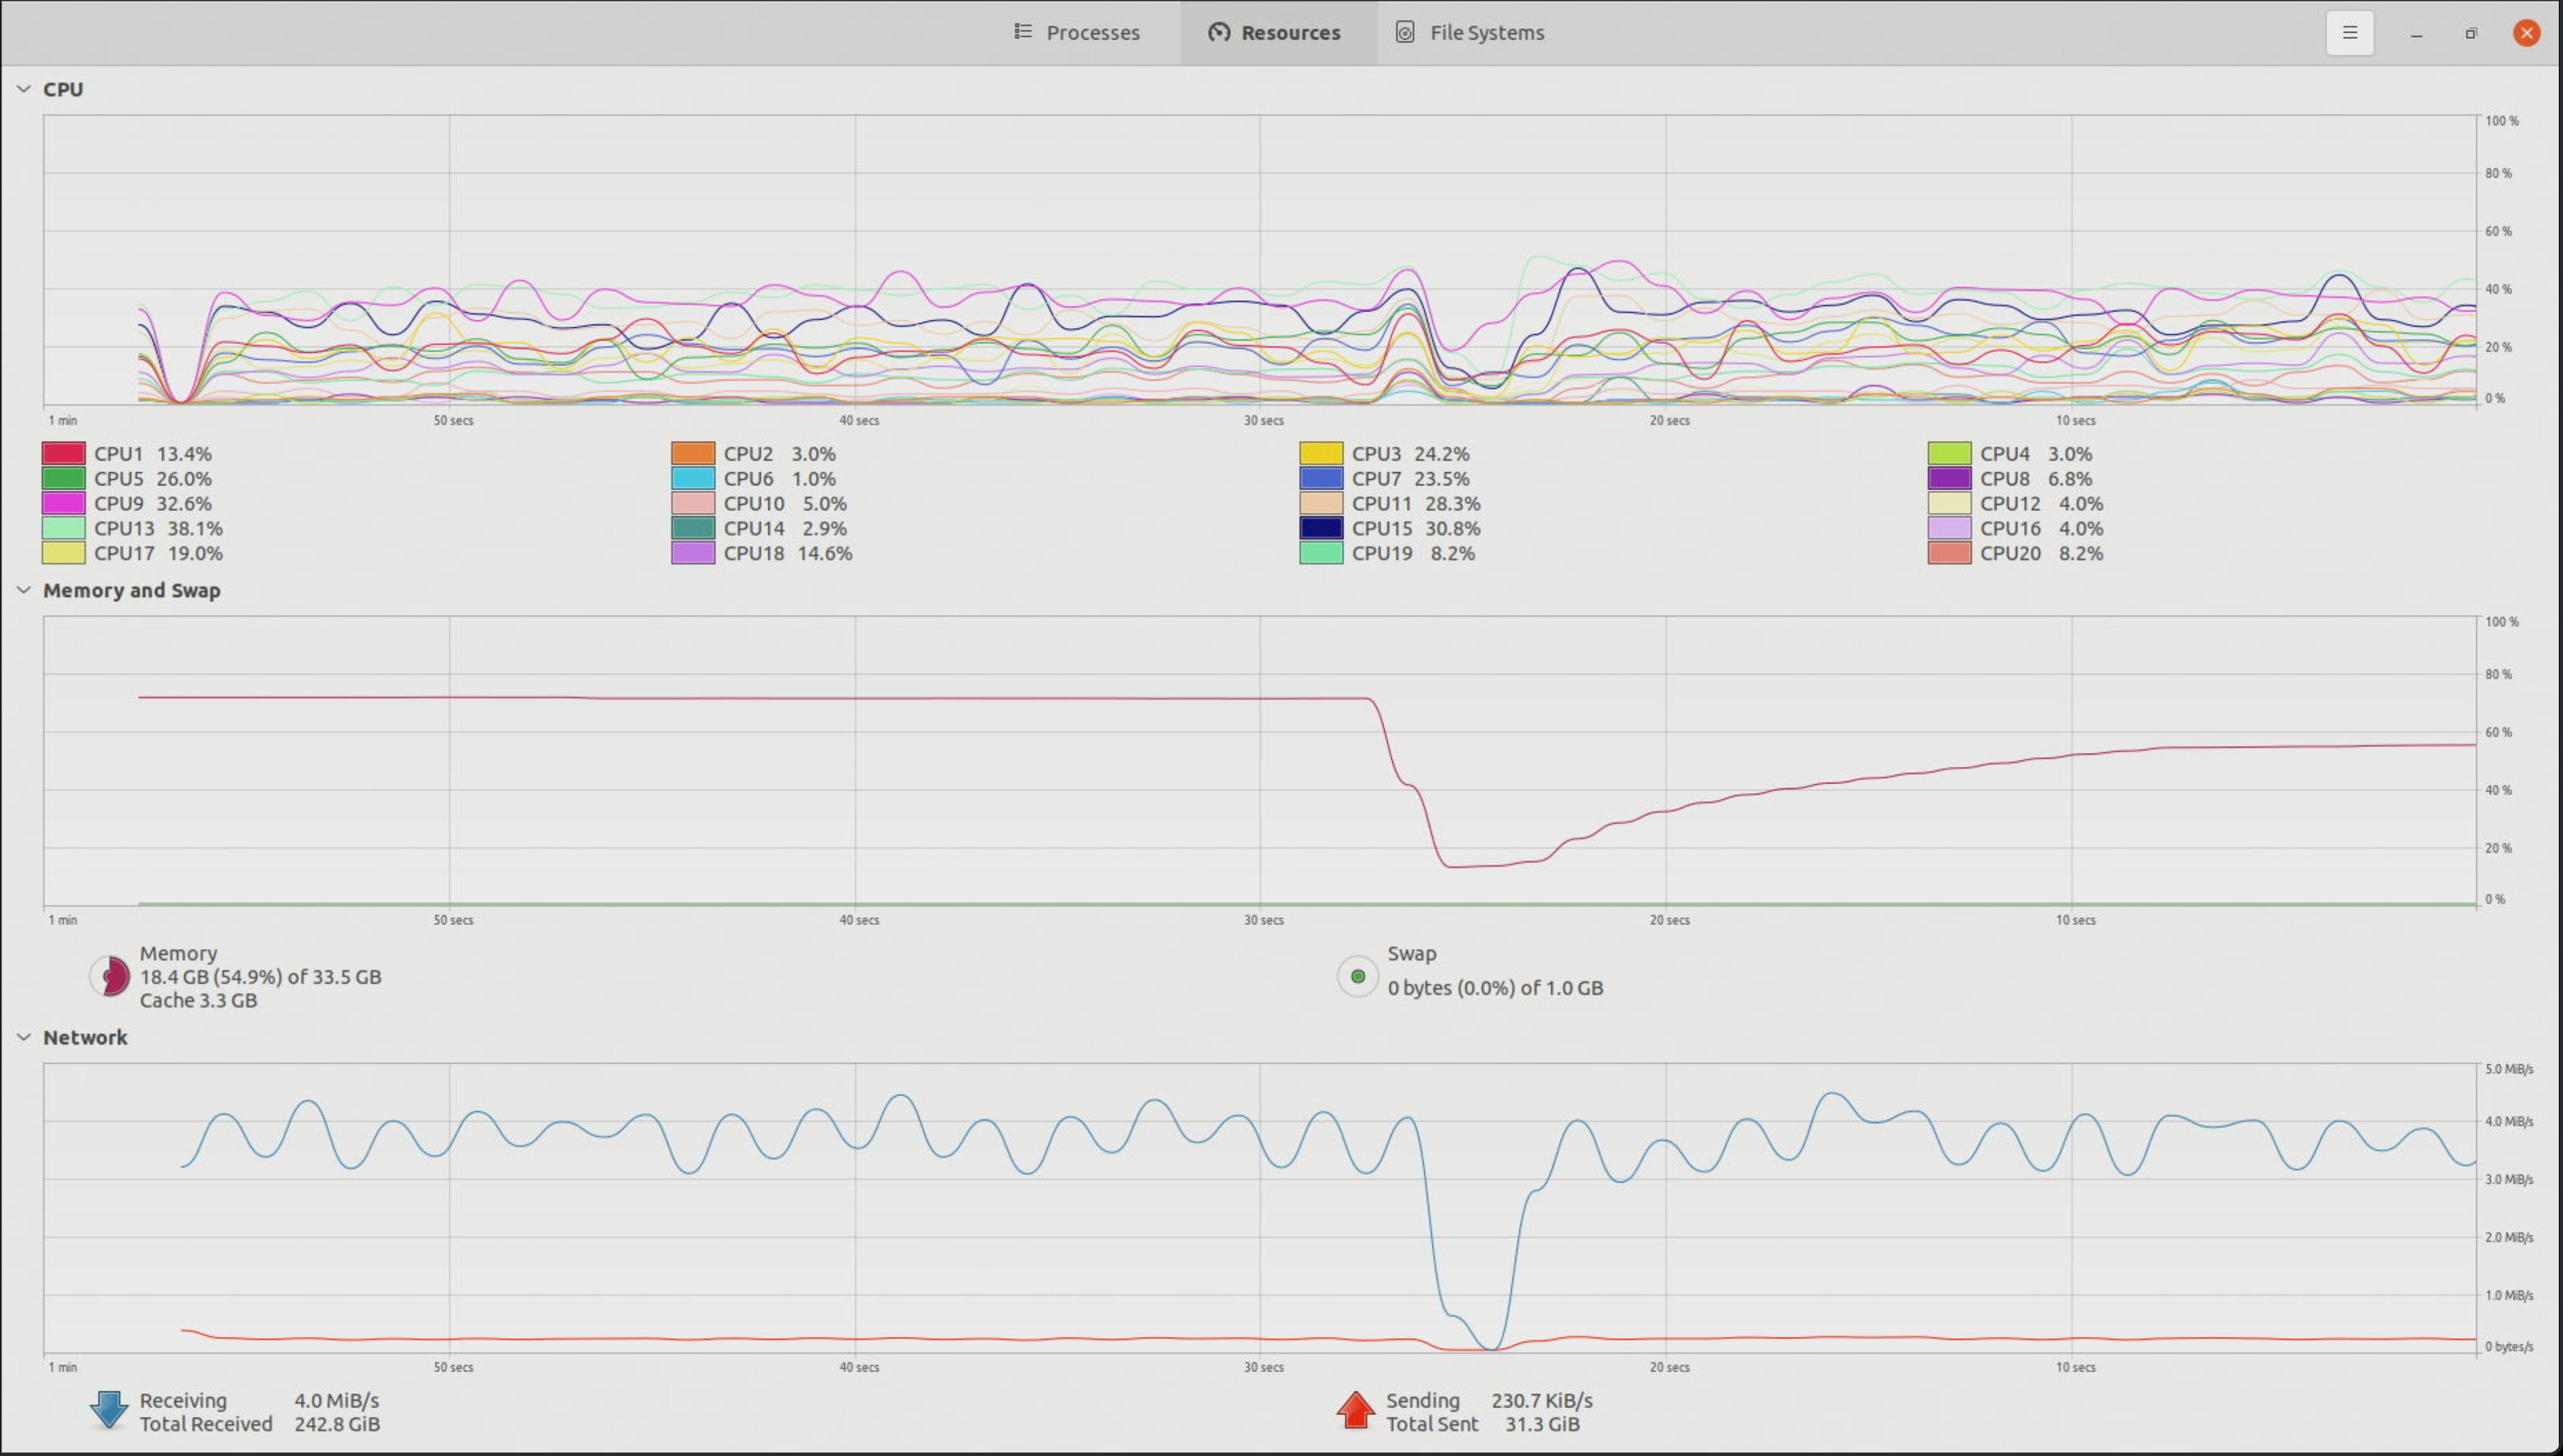Collapse the CPU section
Viewport: 2563px width, 1456px height.
[x=24, y=89]
